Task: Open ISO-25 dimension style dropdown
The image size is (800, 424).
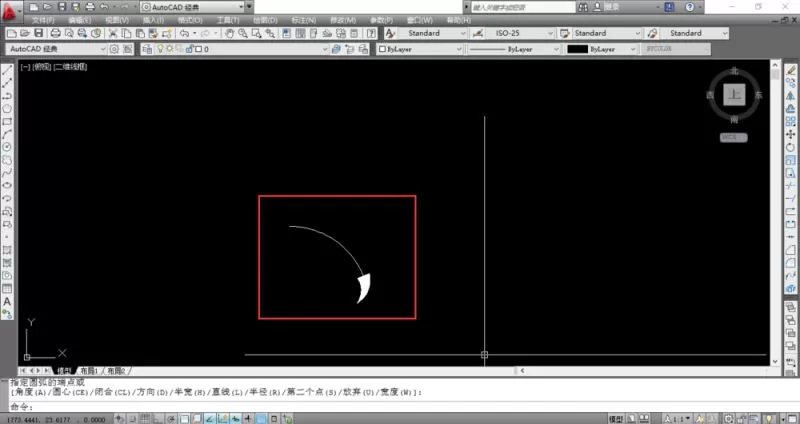Action: [519, 33]
